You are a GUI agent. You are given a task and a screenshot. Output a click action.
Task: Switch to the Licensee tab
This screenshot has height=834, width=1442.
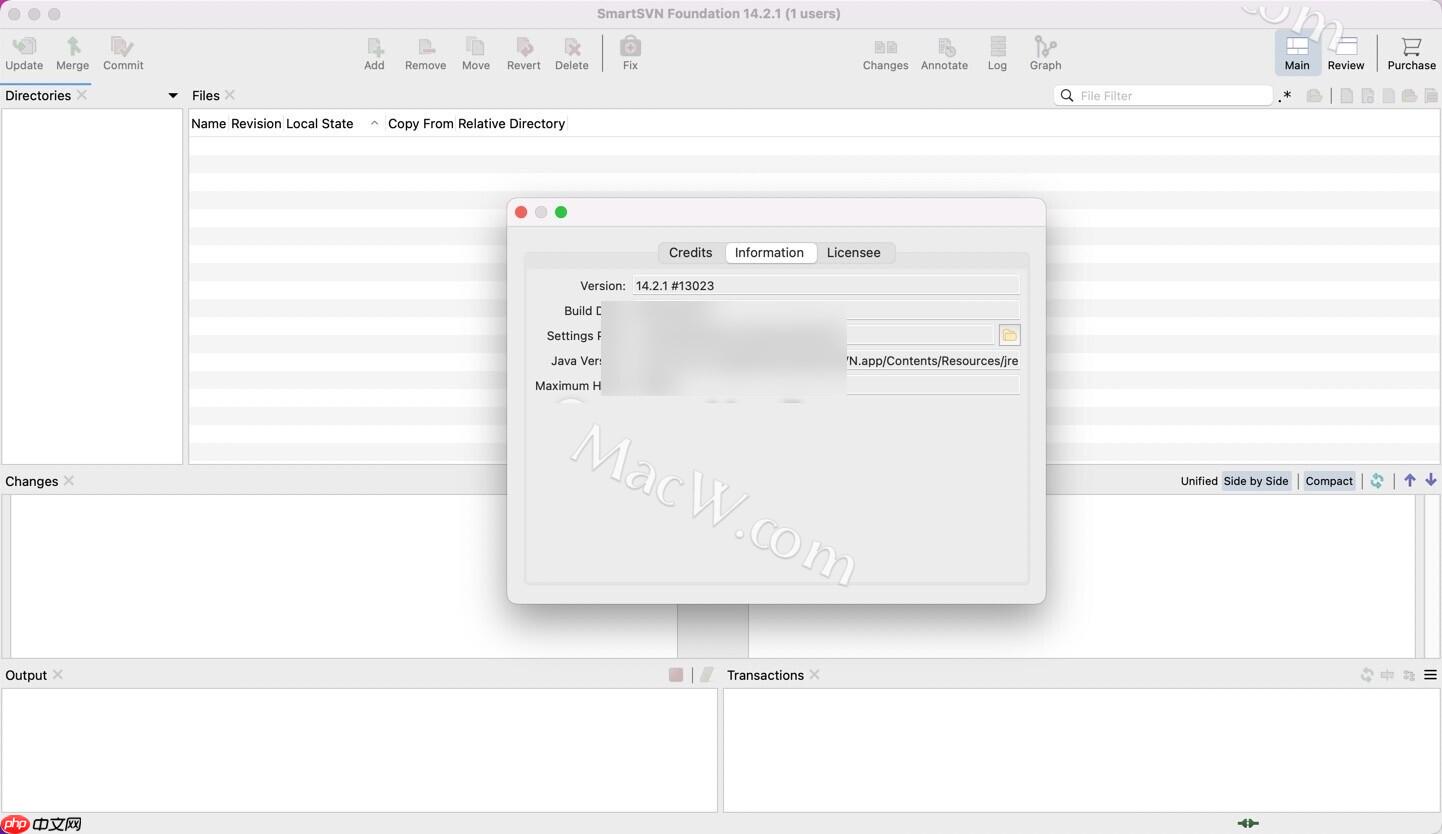853,252
